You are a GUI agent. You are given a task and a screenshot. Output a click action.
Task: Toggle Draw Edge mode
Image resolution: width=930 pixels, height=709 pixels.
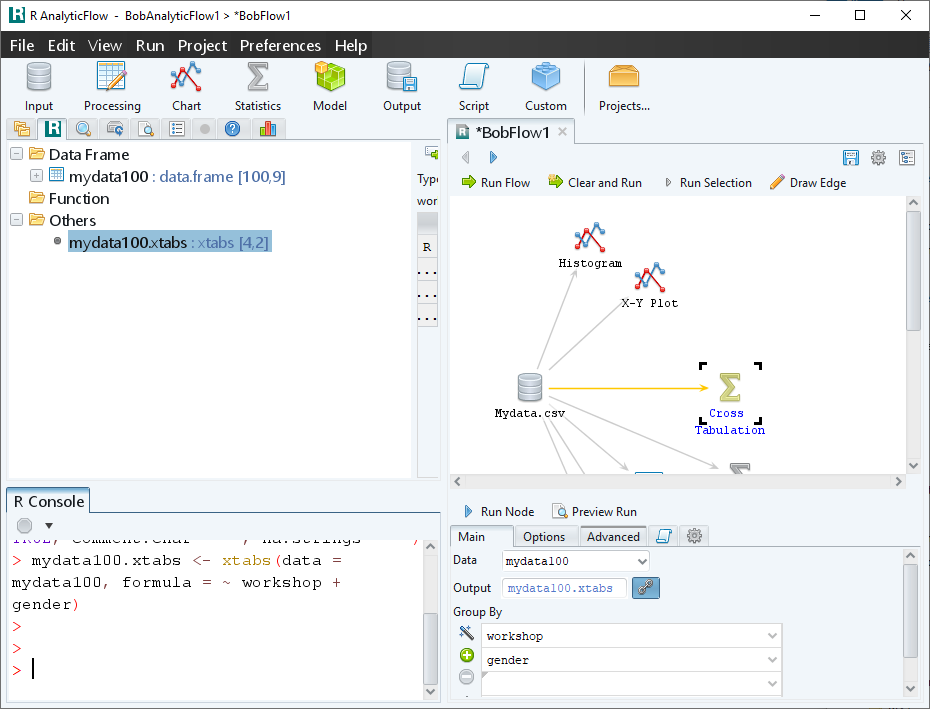(807, 183)
